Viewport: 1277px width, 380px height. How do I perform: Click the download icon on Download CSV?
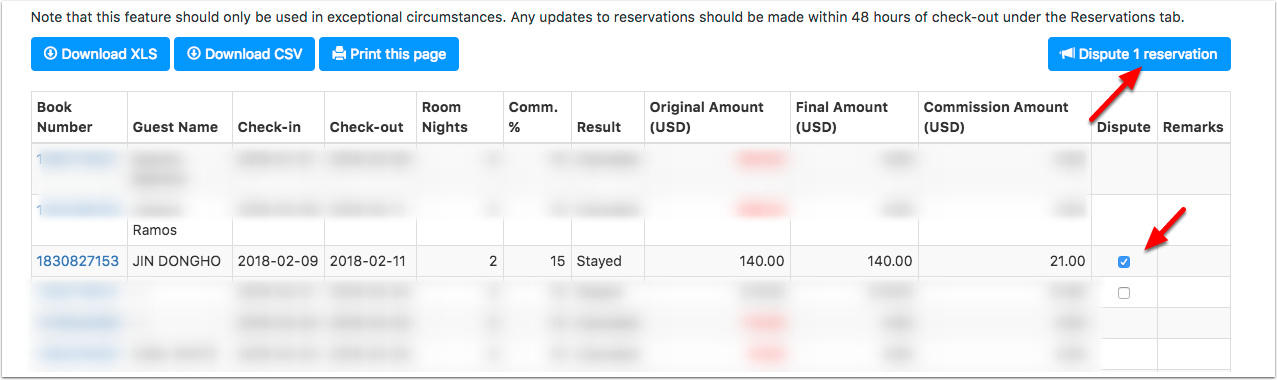194,54
